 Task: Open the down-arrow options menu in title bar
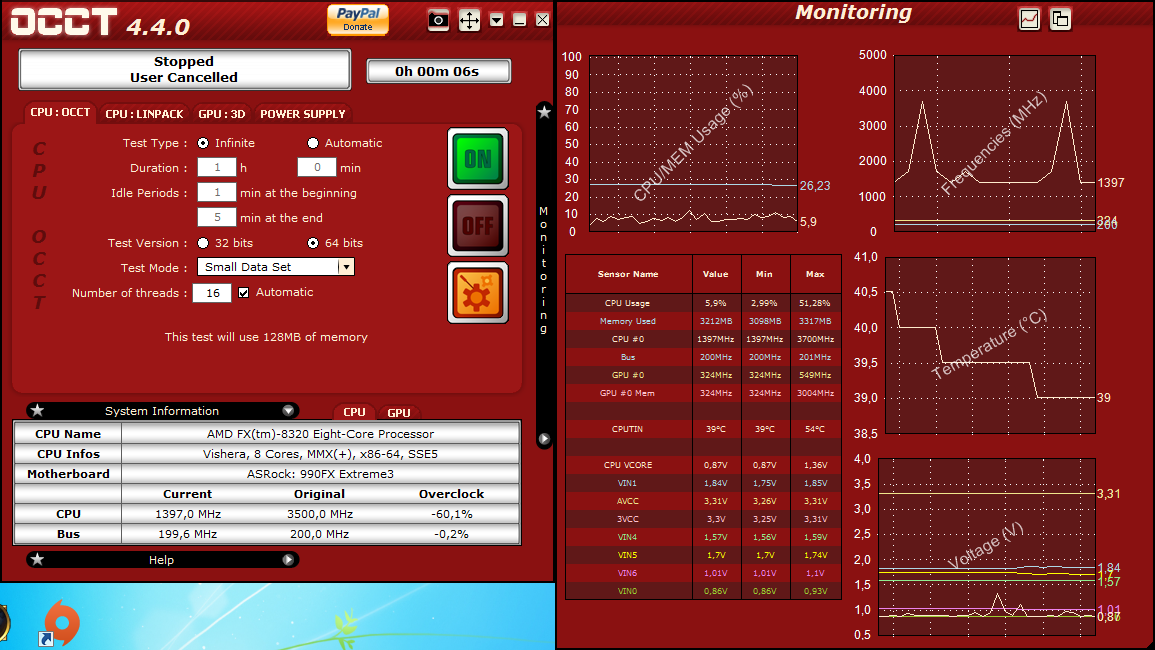(x=496, y=20)
